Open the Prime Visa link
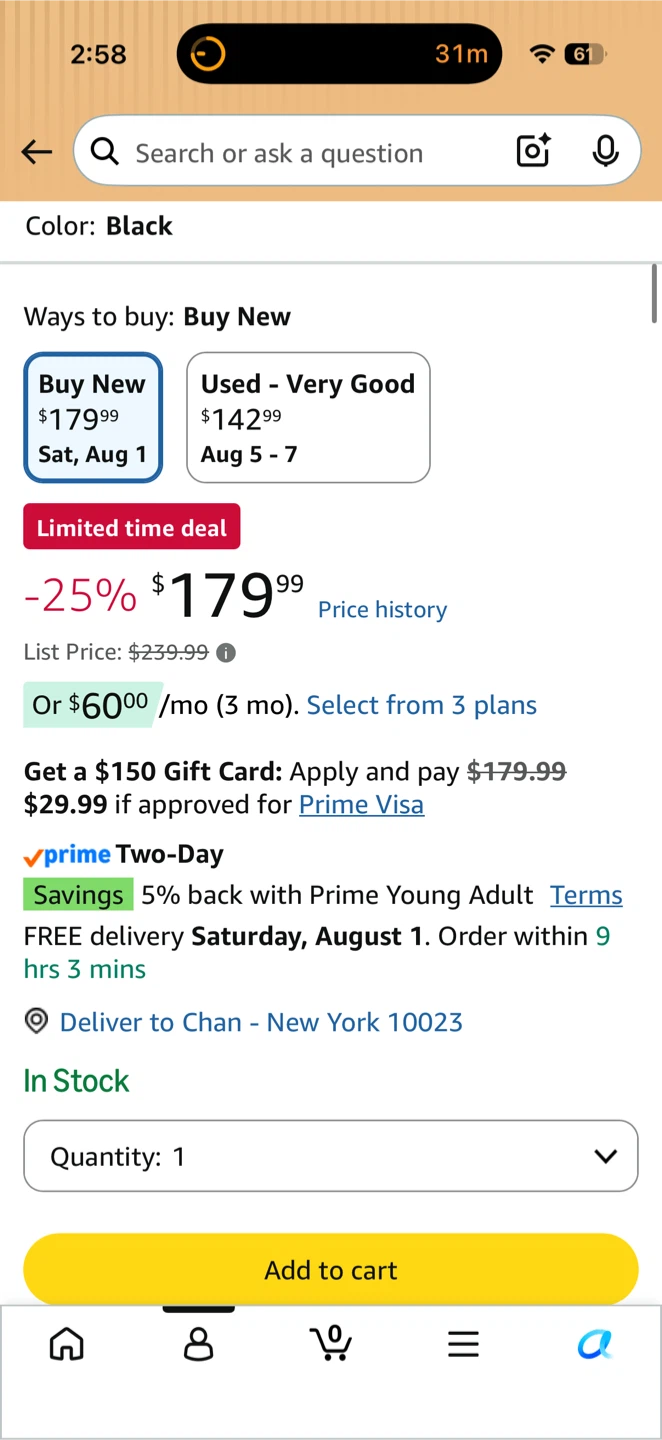The image size is (662, 1440). pyautogui.click(x=362, y=805)
